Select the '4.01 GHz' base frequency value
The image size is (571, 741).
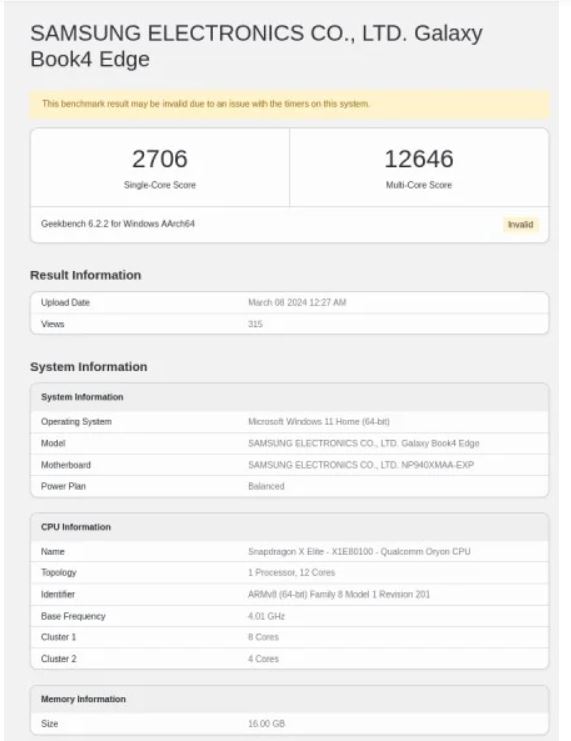pos(266,616)
